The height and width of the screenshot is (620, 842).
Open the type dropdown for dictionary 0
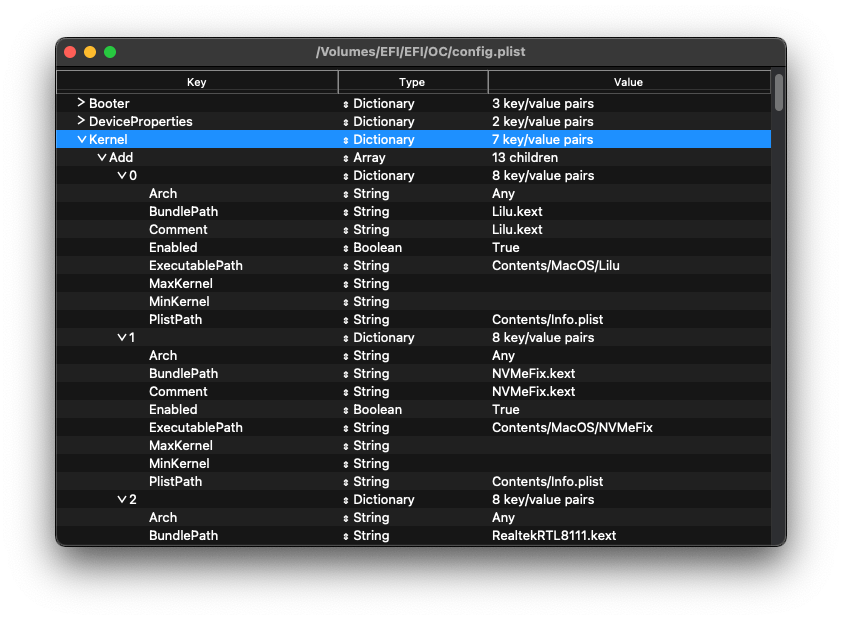point(346,176)
